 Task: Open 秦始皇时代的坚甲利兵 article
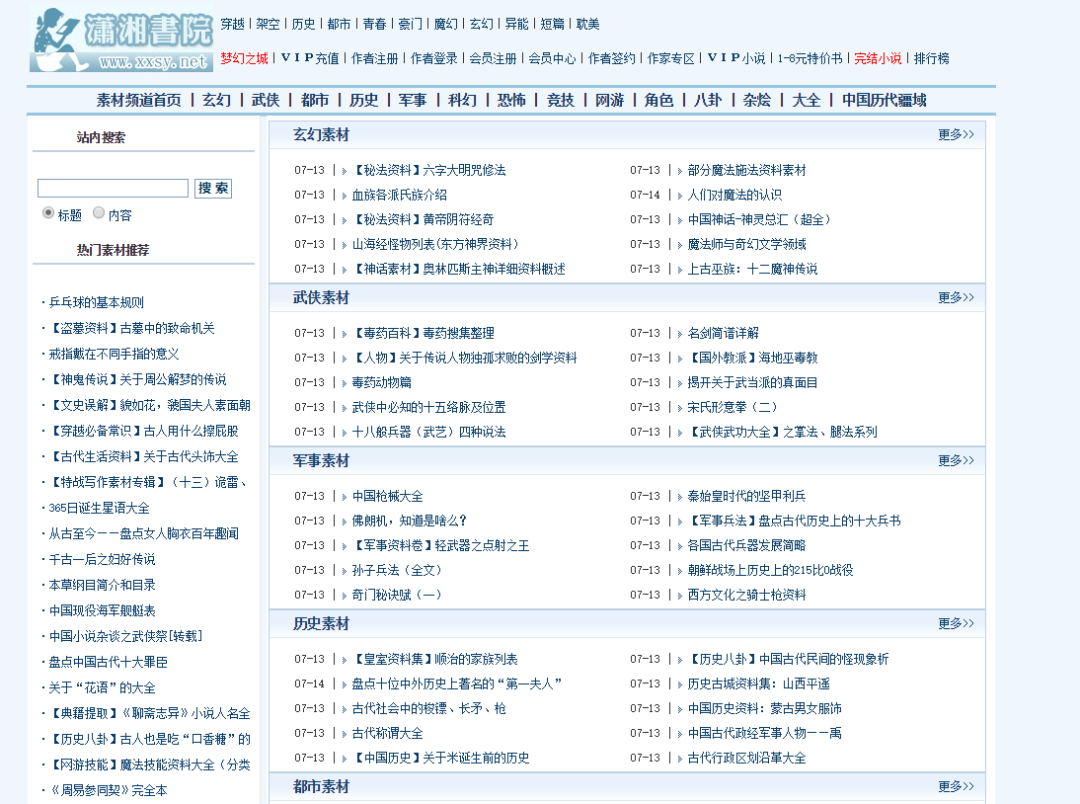point(747,497)
